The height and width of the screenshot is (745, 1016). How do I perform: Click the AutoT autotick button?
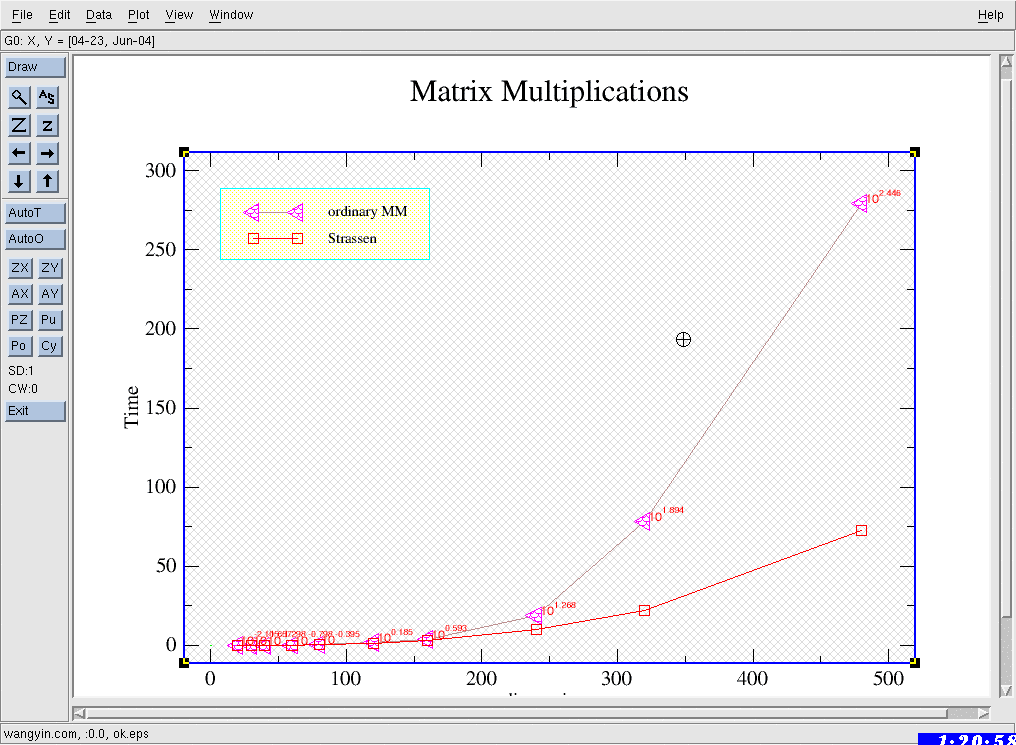click(35, 213)
